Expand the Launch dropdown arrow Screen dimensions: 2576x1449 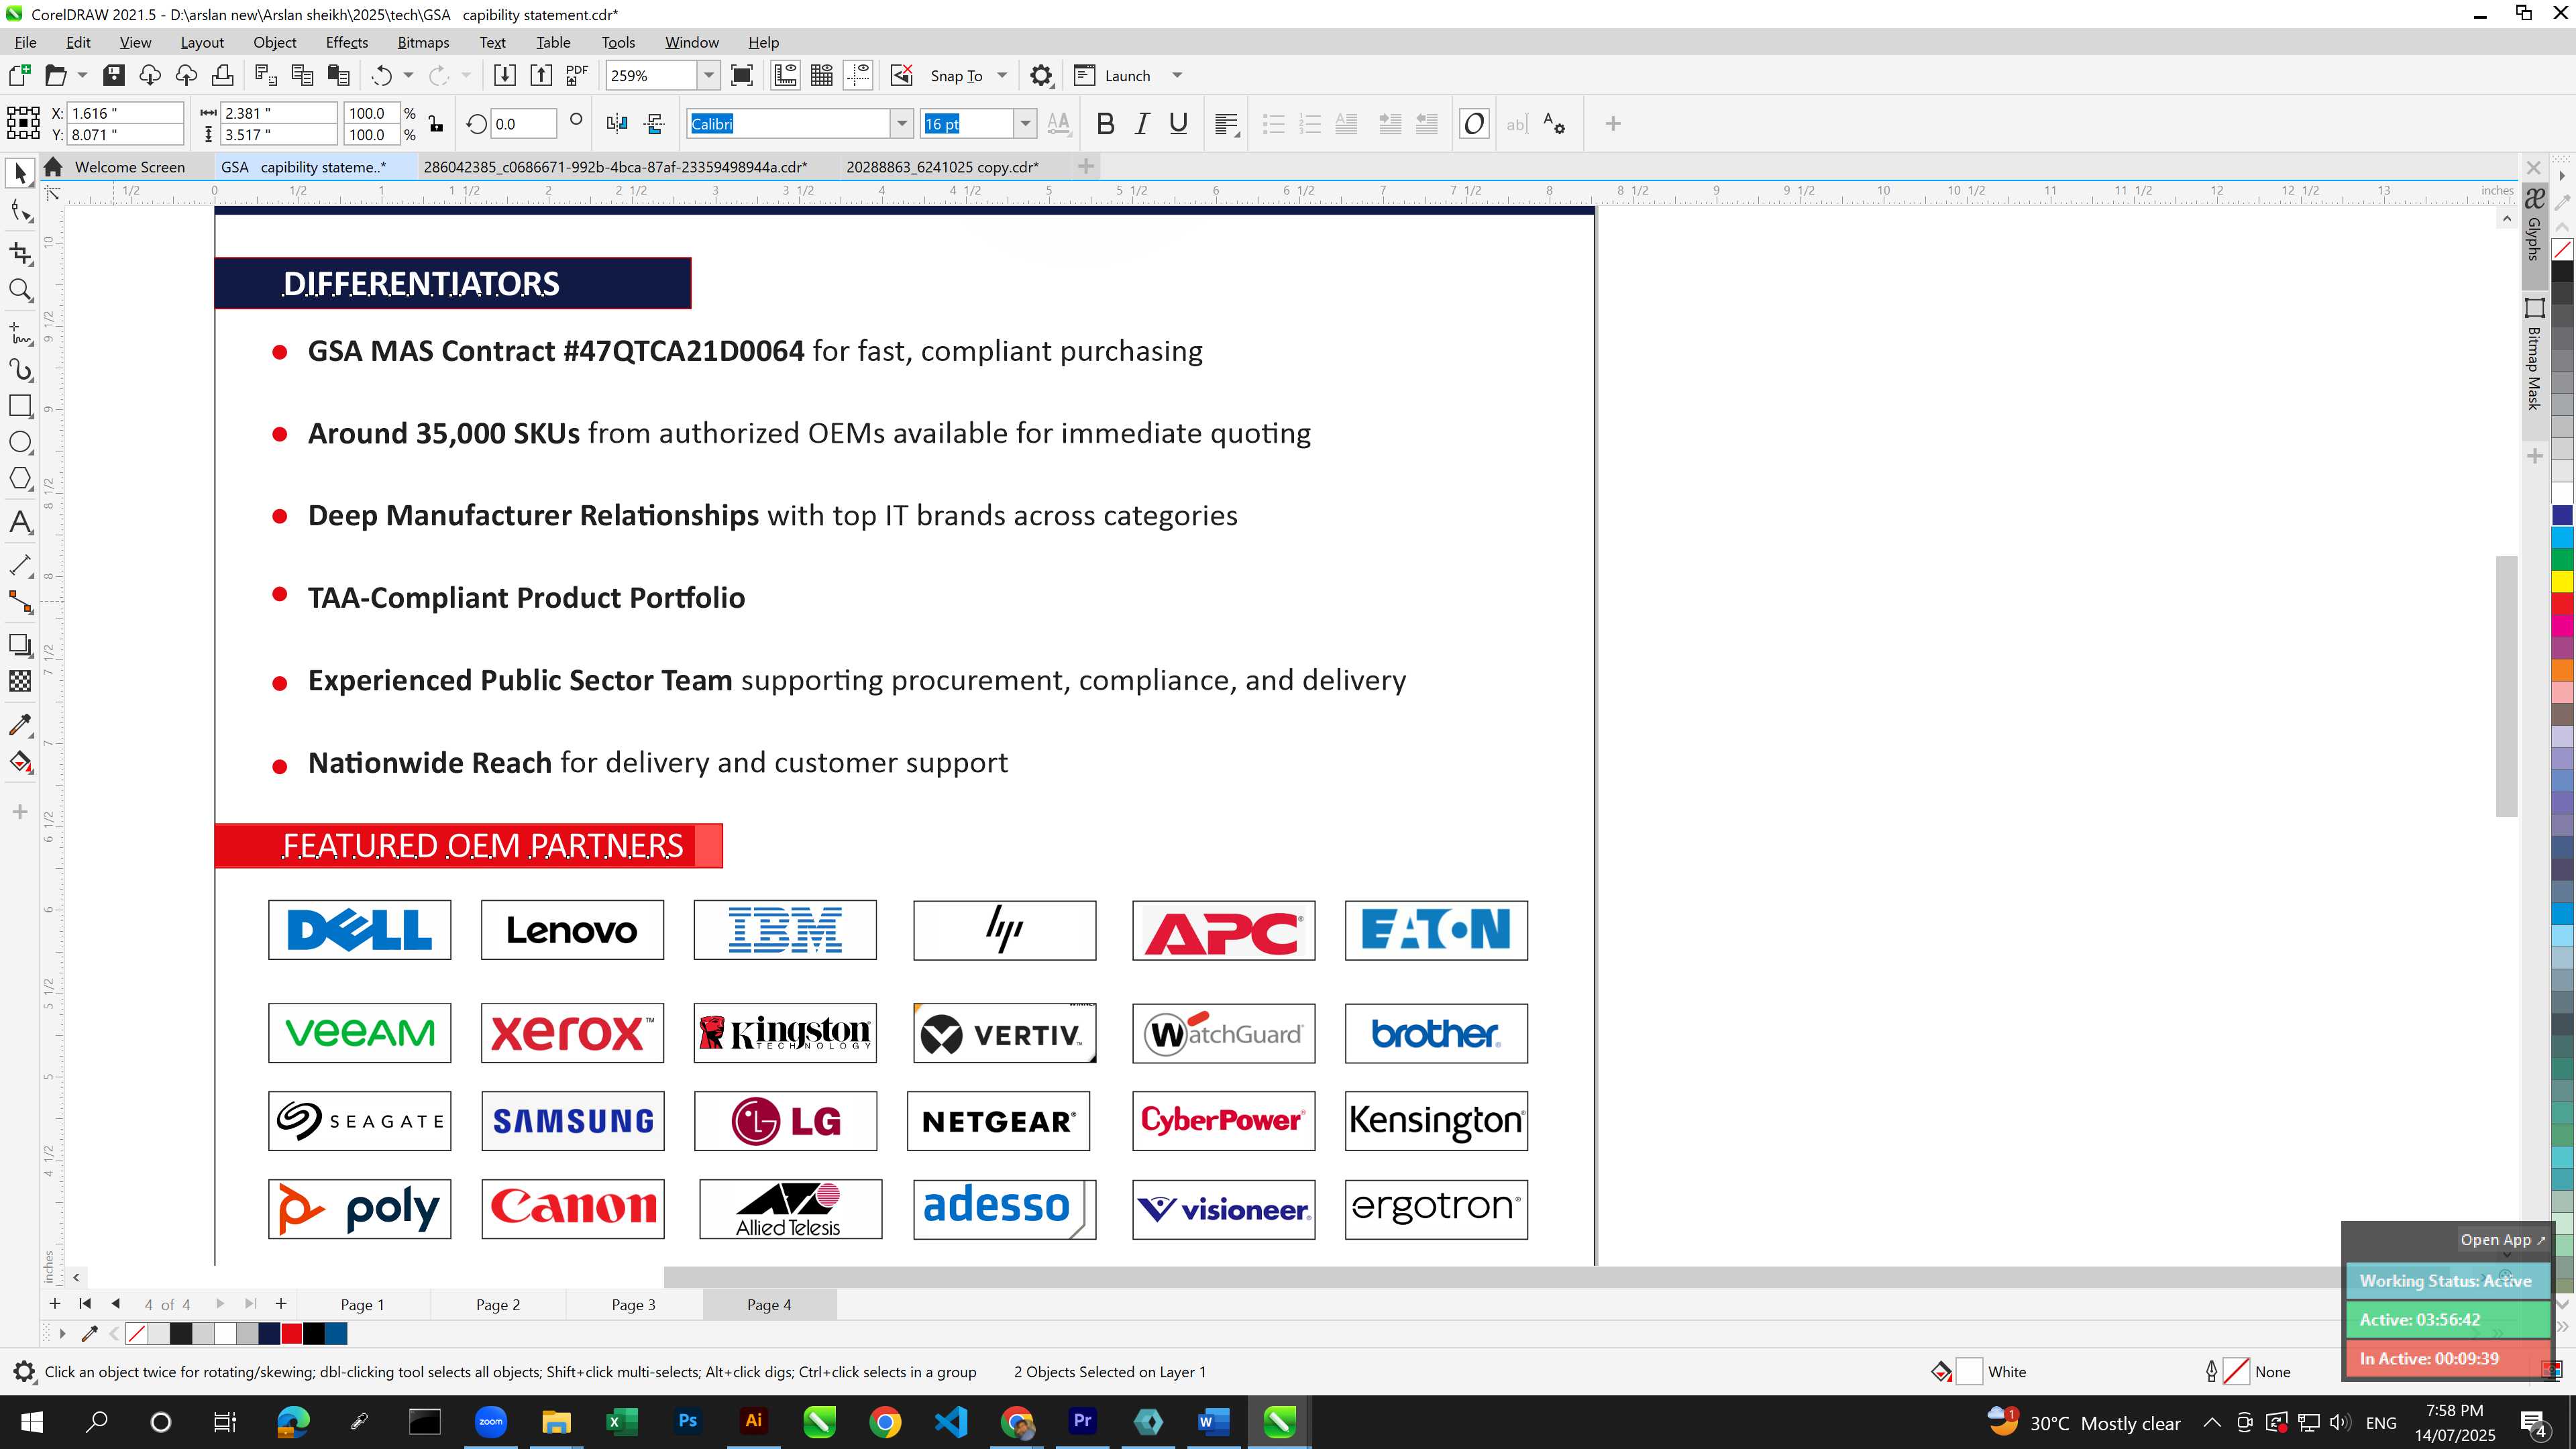click(1177, 76)
